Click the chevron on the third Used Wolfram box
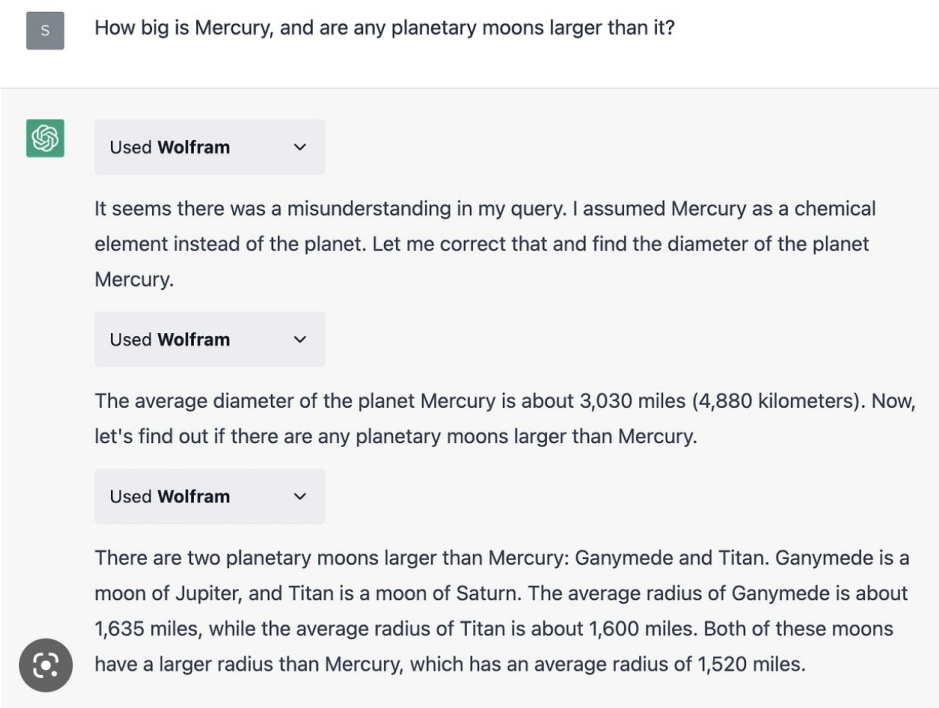939x708 pixels. coord(300,497)
